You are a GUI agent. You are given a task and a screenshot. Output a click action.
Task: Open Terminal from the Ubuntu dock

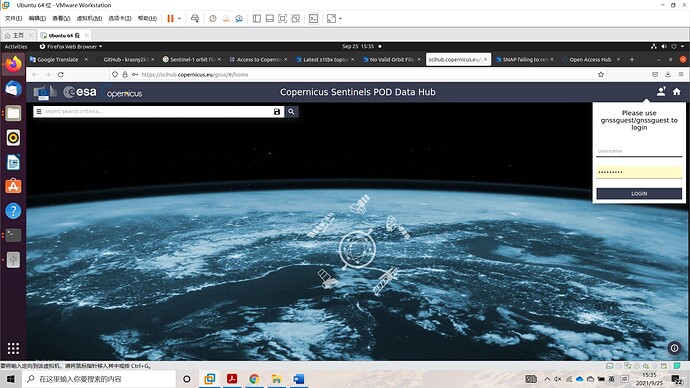(x=13, y=235)
